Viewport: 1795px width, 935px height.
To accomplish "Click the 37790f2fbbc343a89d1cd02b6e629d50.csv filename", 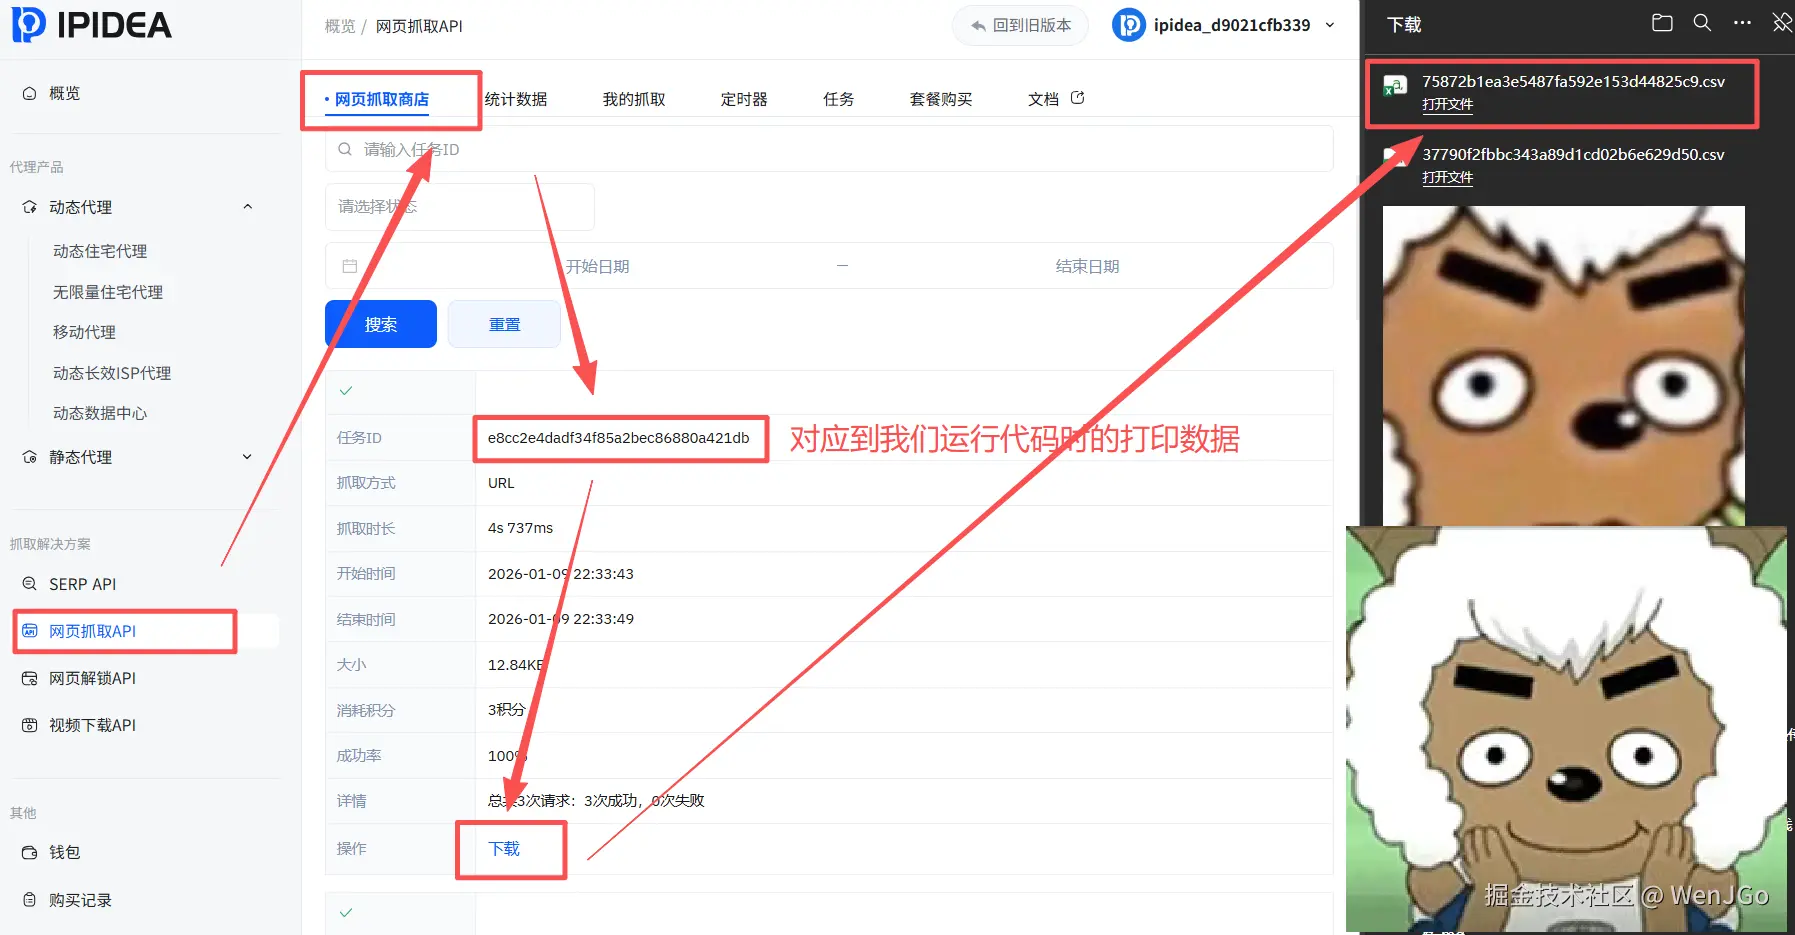I will click(x=1573, y=154).
